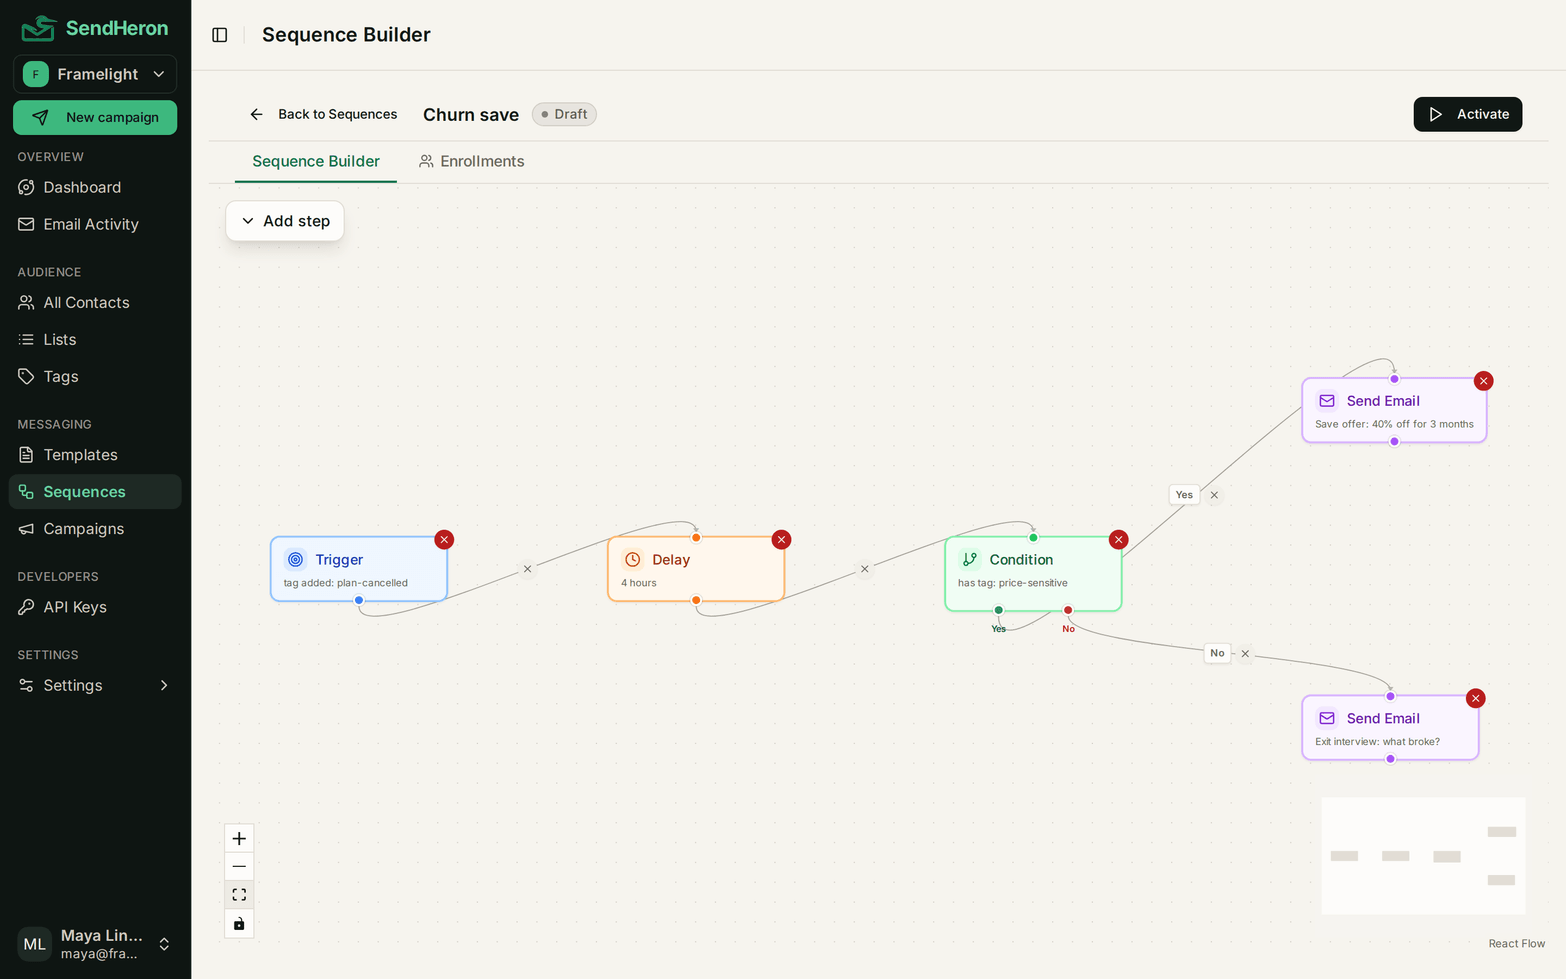Click the envelope icon on Save offer node
The height and width of the screenshot is (979, 1566).
tap(1326, 401)
